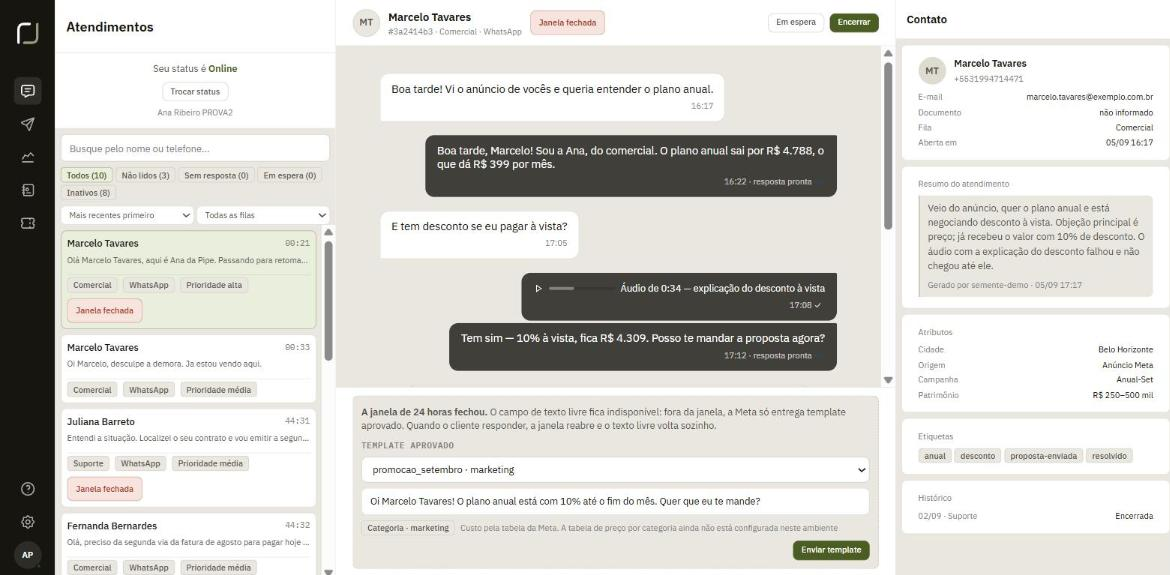Select the Inativos (8) filter

coord(88,192)
